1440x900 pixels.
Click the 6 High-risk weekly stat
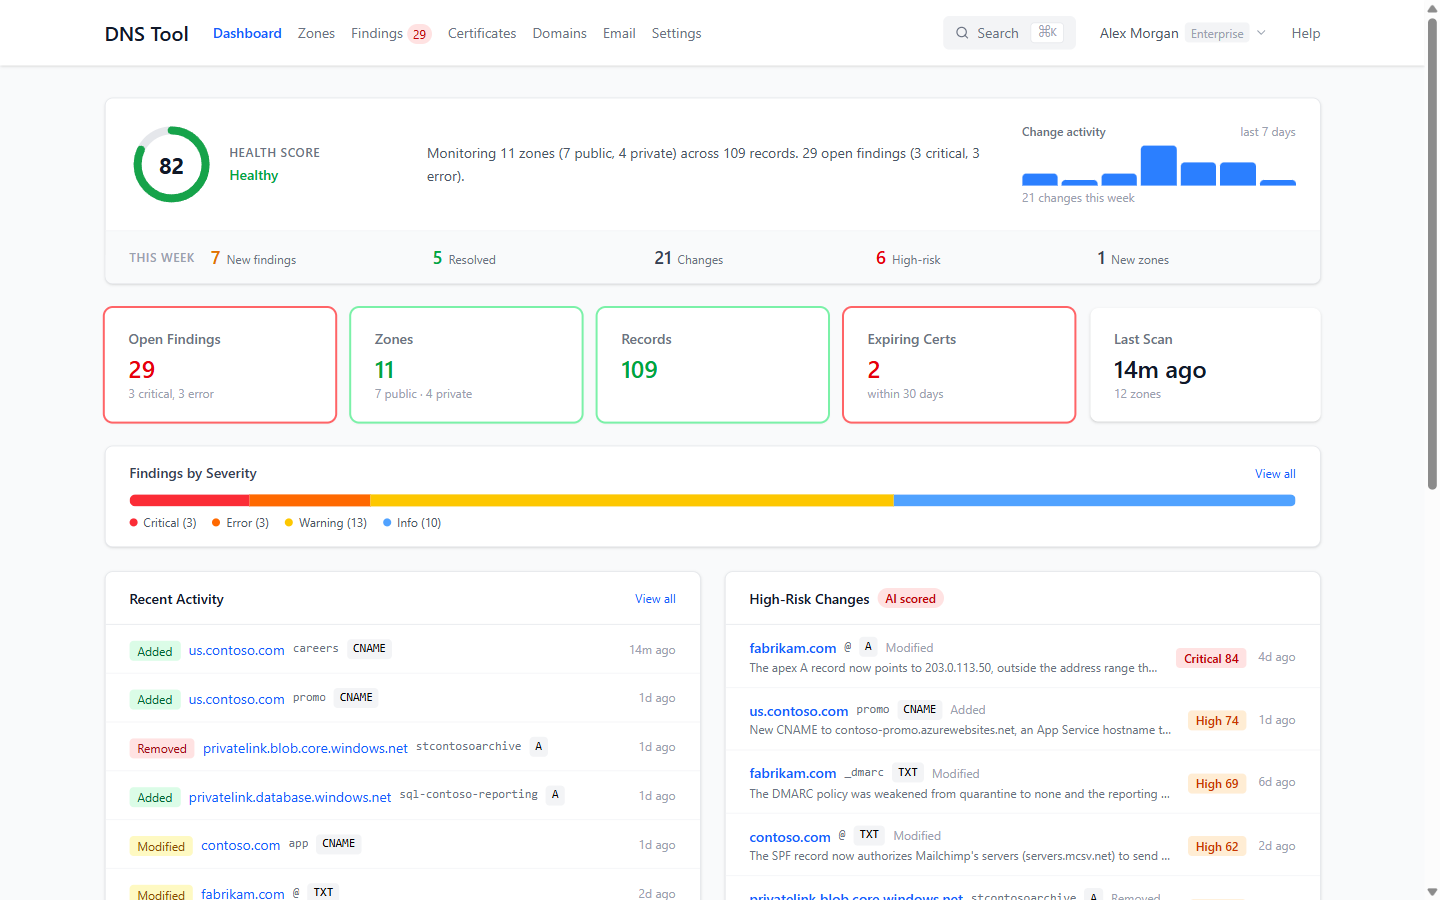[x=908, y=258]
